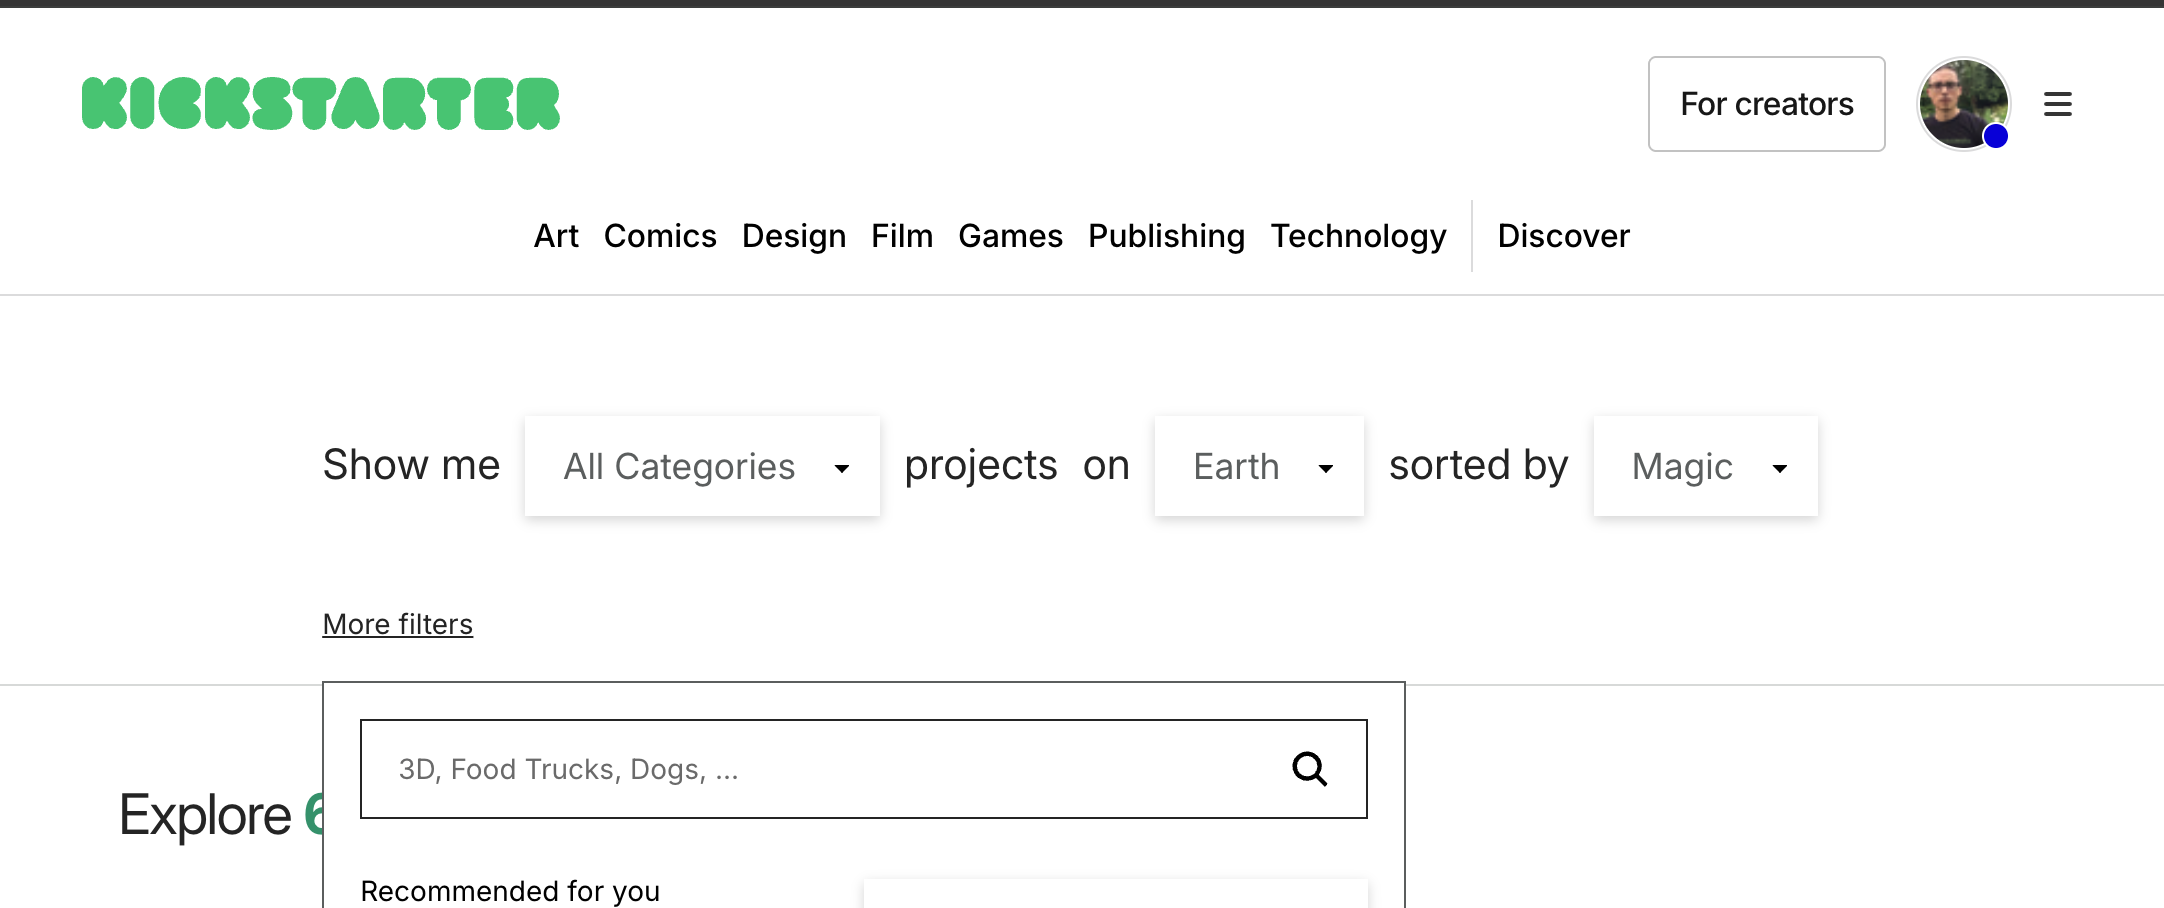Go to the Technology category

point(1358,236)
